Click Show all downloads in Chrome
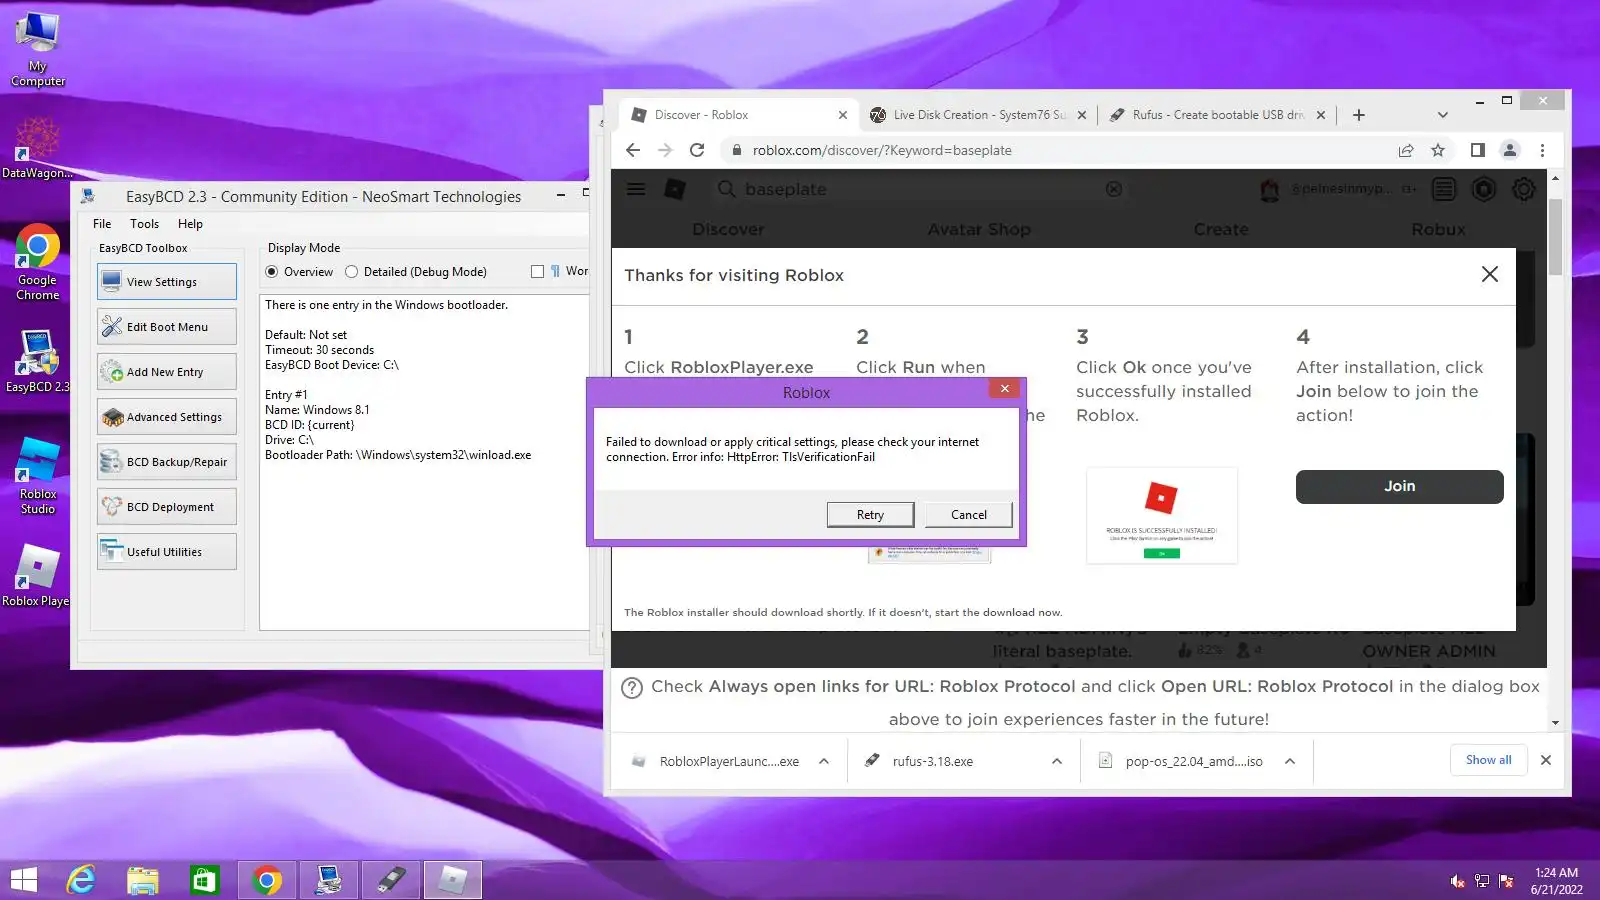 tap(1488, 760)
